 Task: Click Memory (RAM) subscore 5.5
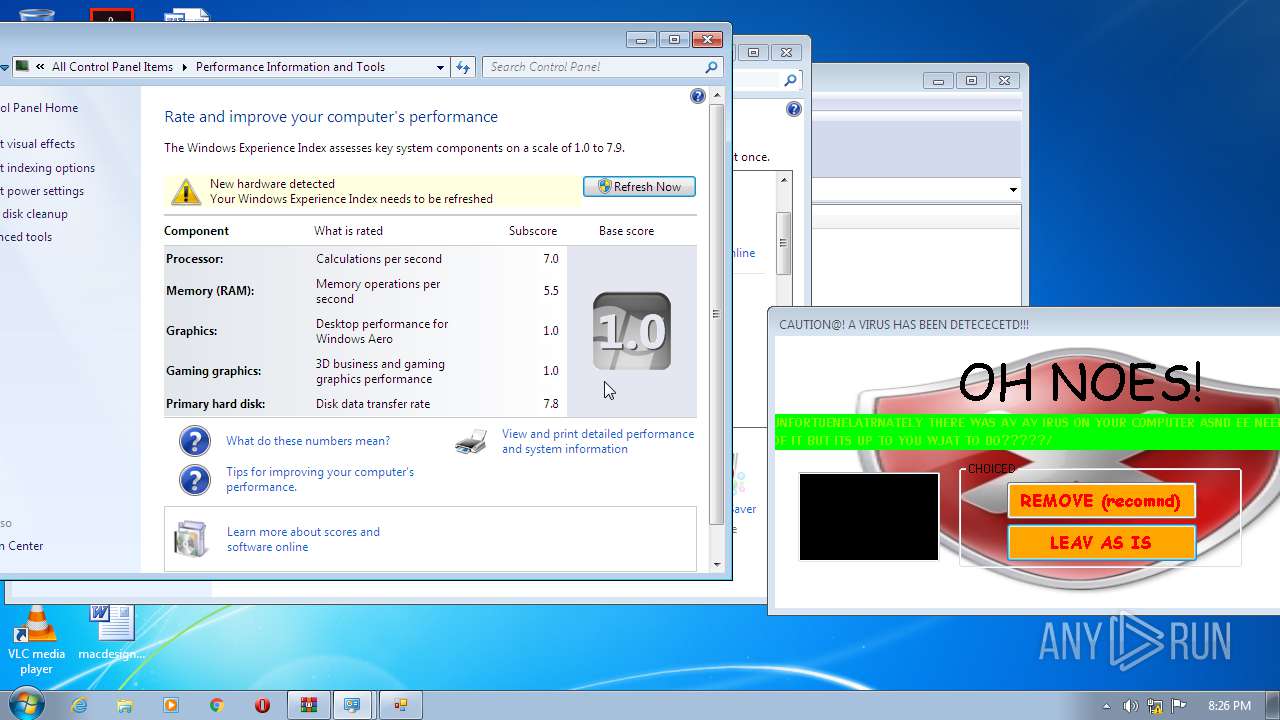click(x=550, y=291)
